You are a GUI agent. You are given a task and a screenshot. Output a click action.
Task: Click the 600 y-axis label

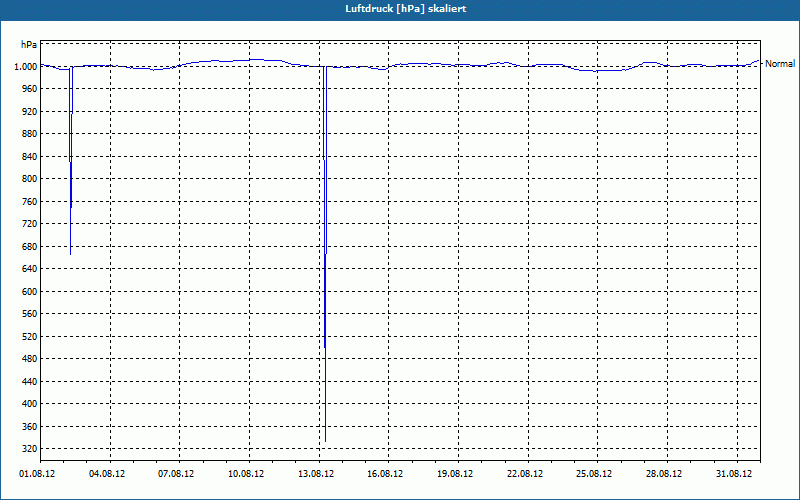(x=29, y=291)
